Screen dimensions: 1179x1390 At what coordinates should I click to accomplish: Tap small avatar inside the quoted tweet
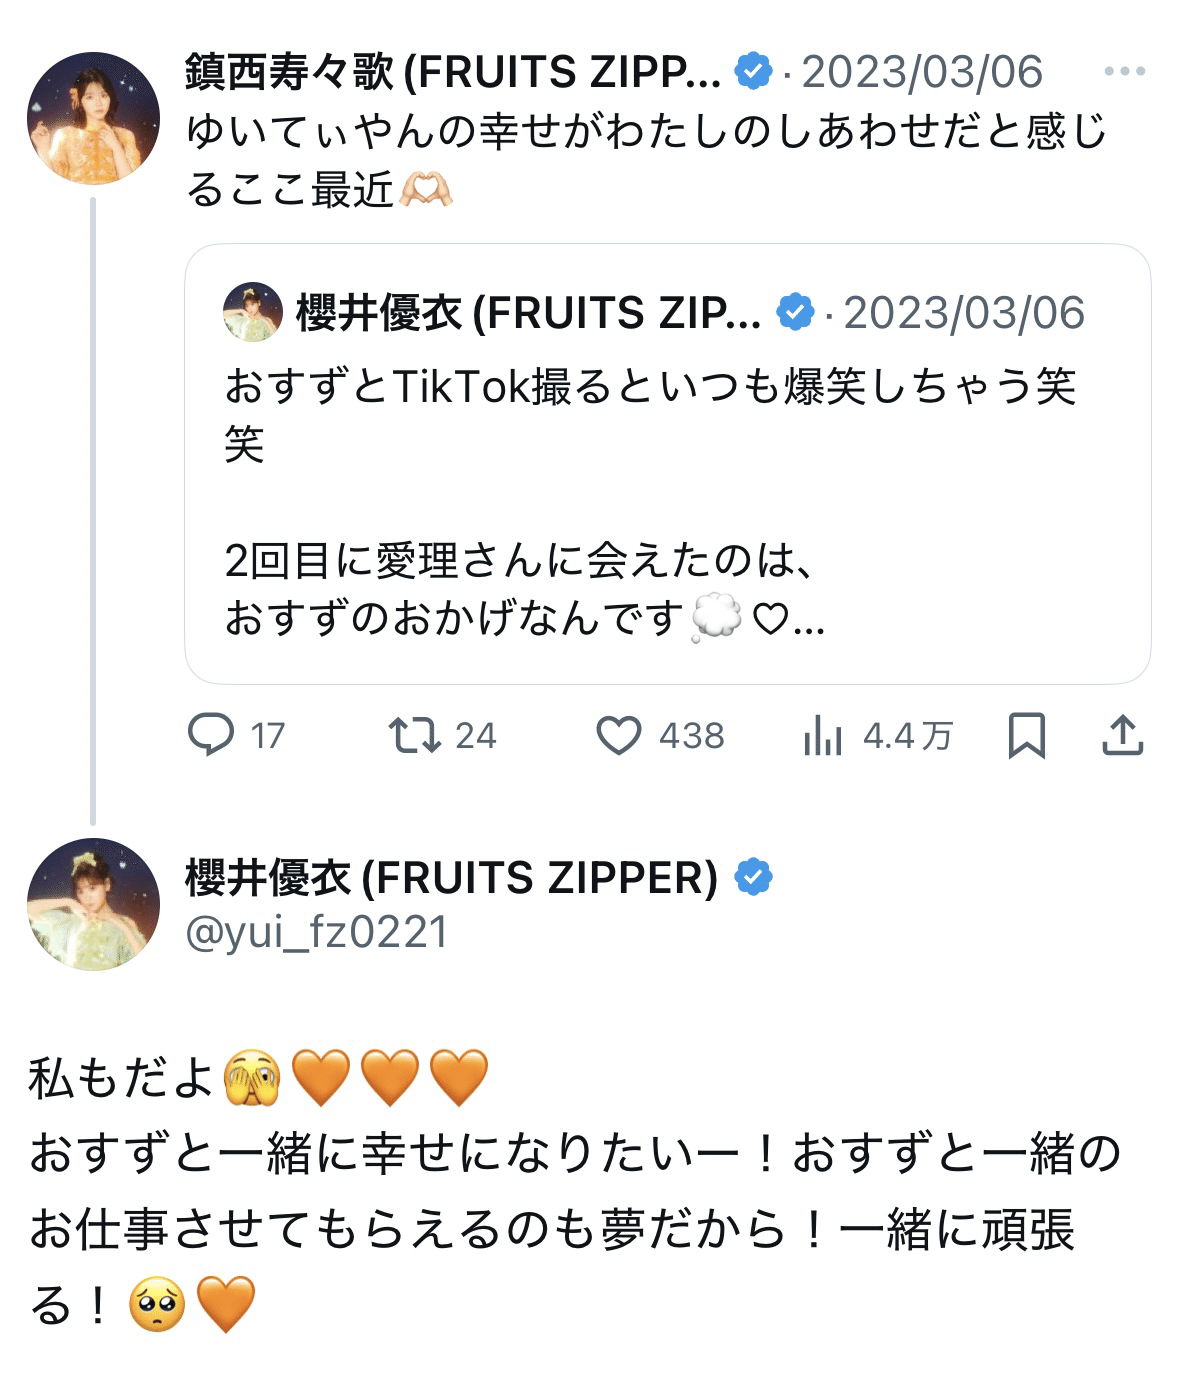253,312
